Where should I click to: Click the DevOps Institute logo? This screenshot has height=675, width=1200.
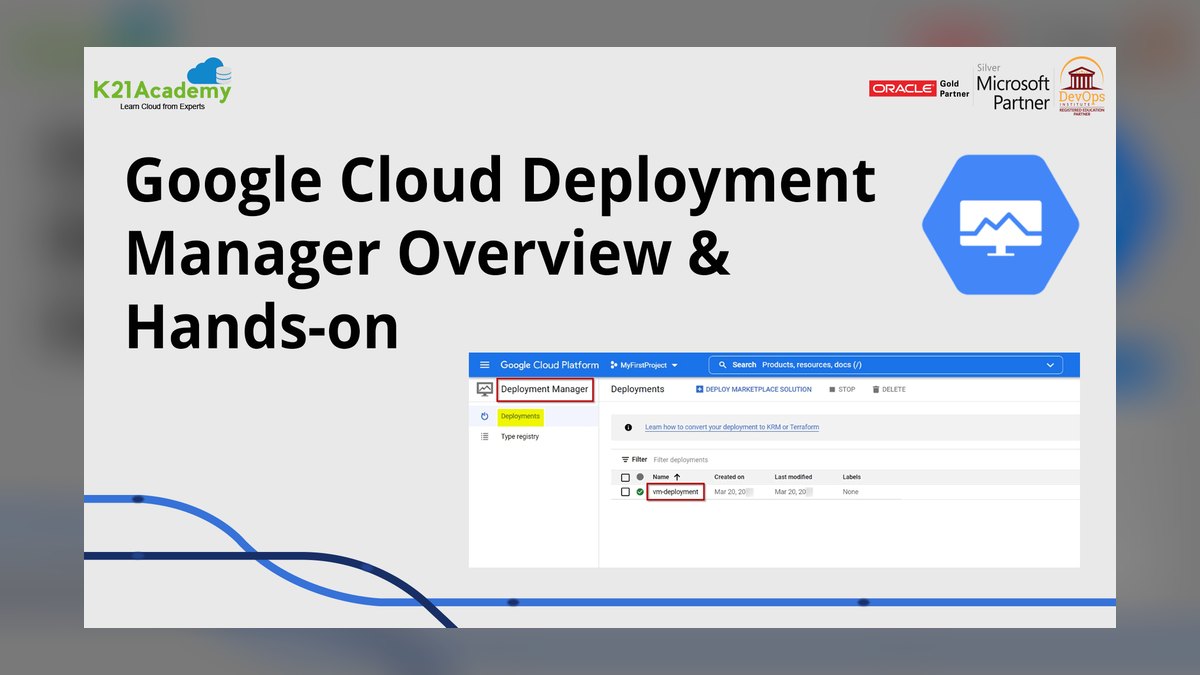pos(1082,86)
